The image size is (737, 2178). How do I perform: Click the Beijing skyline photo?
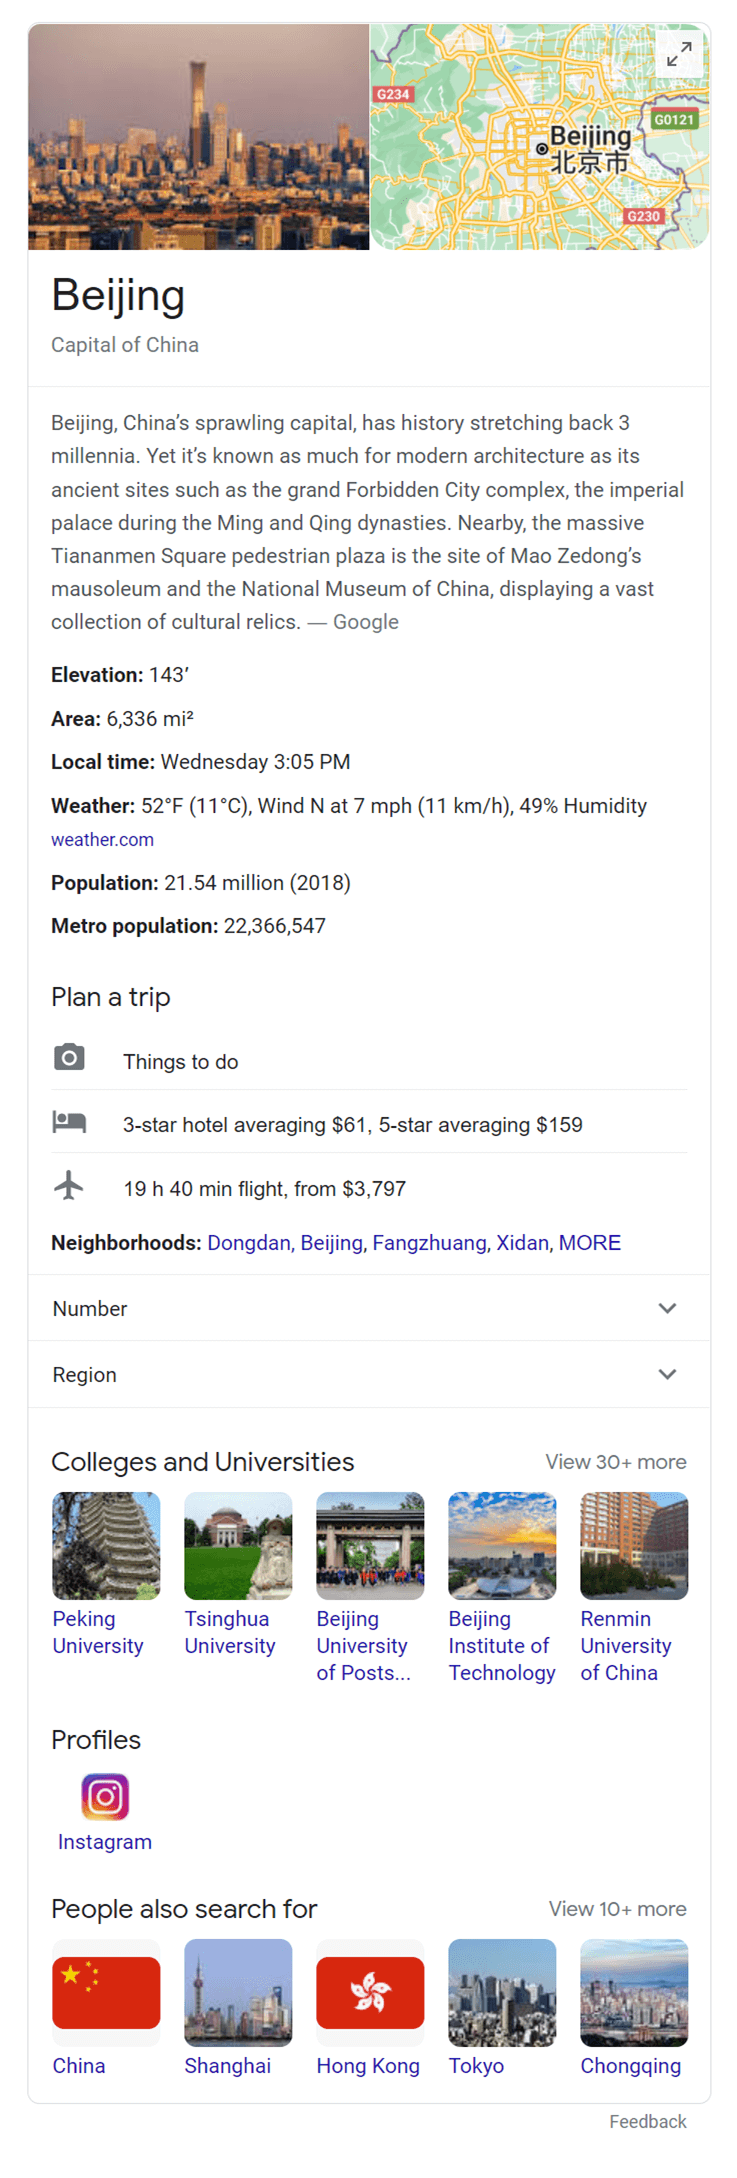click(x=198, y=137)
